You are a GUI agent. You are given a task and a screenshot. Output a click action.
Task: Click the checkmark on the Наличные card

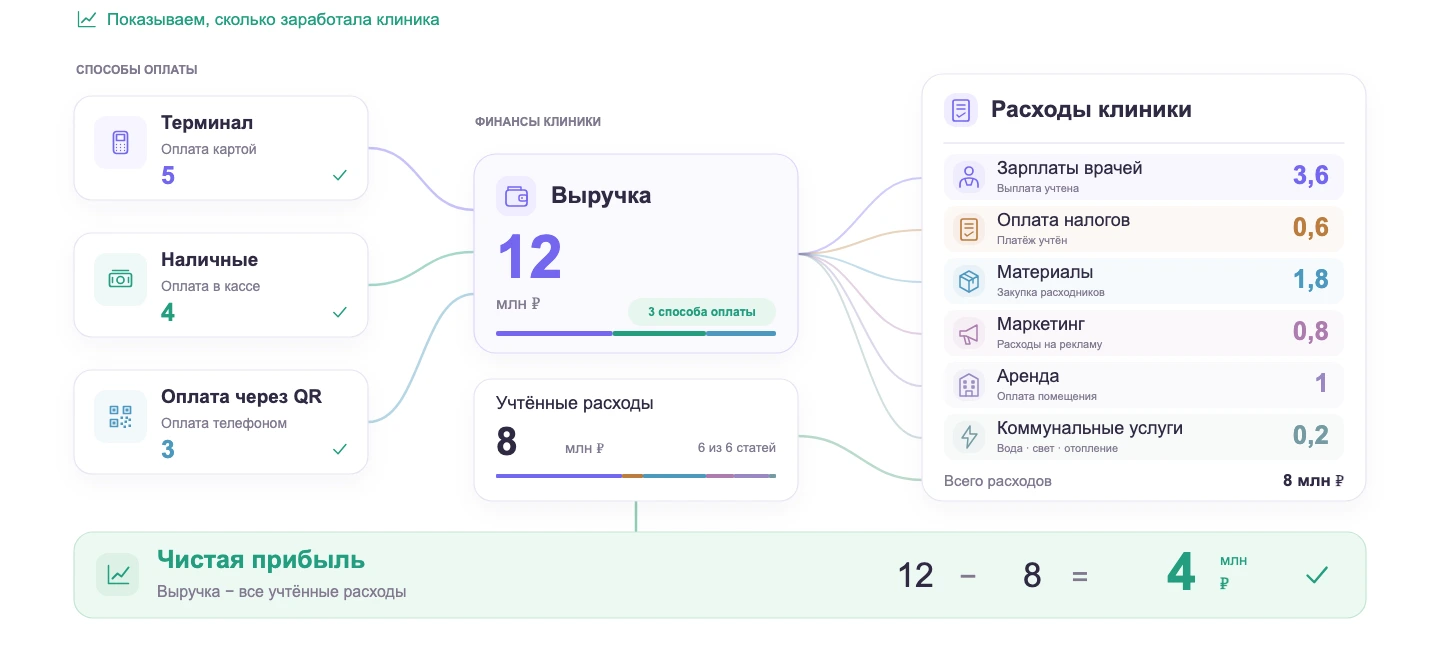[340, 312]
